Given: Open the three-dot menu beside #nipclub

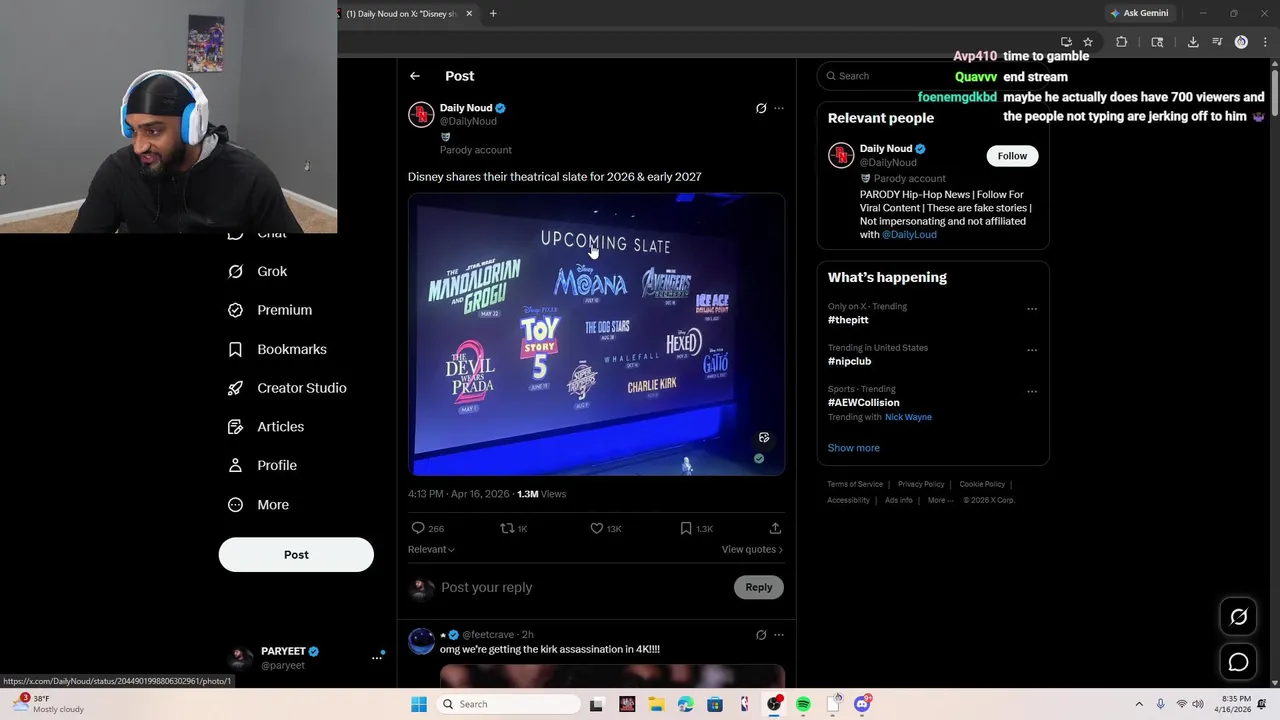Looking at the screenshot, I should pyautogui.click(x=1032, y=350).
